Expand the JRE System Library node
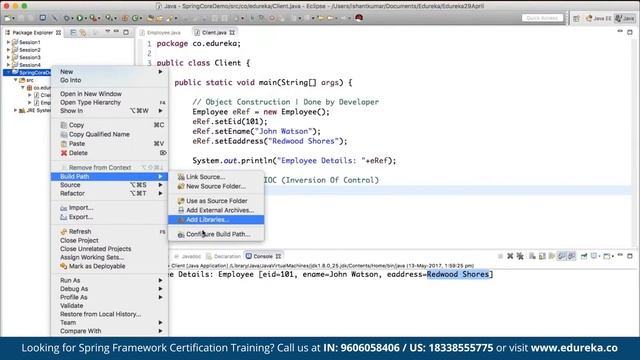640x360 pixels. (16, 110)
